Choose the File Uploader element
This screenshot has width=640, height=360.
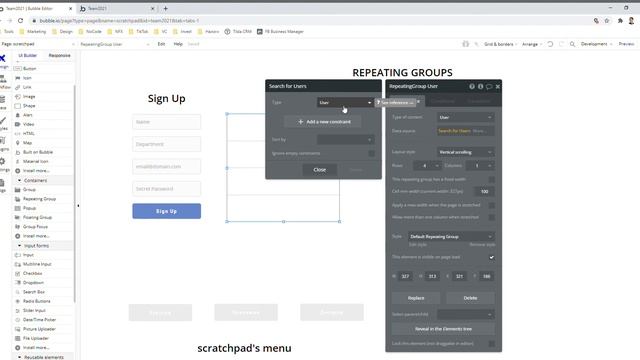coord(35,338)
